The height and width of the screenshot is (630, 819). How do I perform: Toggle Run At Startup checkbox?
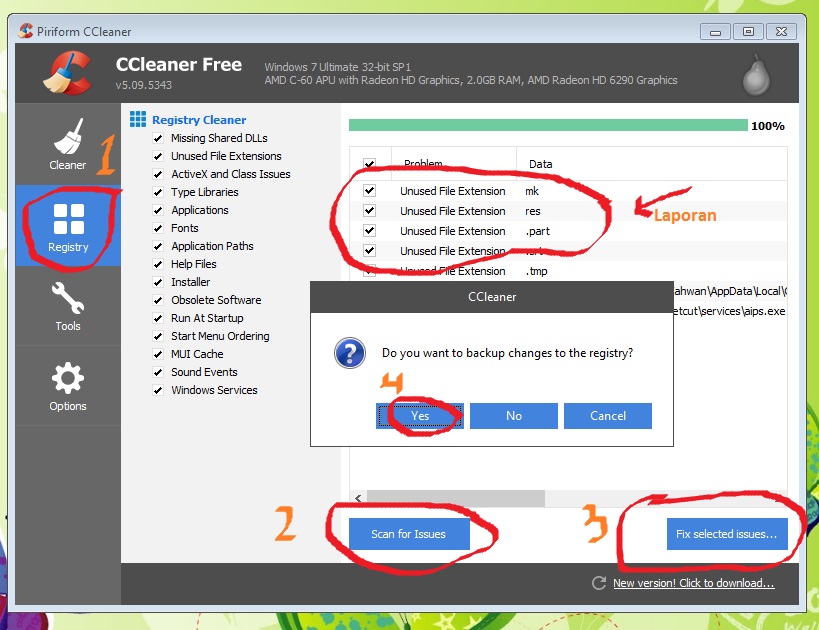pos(158,318)
